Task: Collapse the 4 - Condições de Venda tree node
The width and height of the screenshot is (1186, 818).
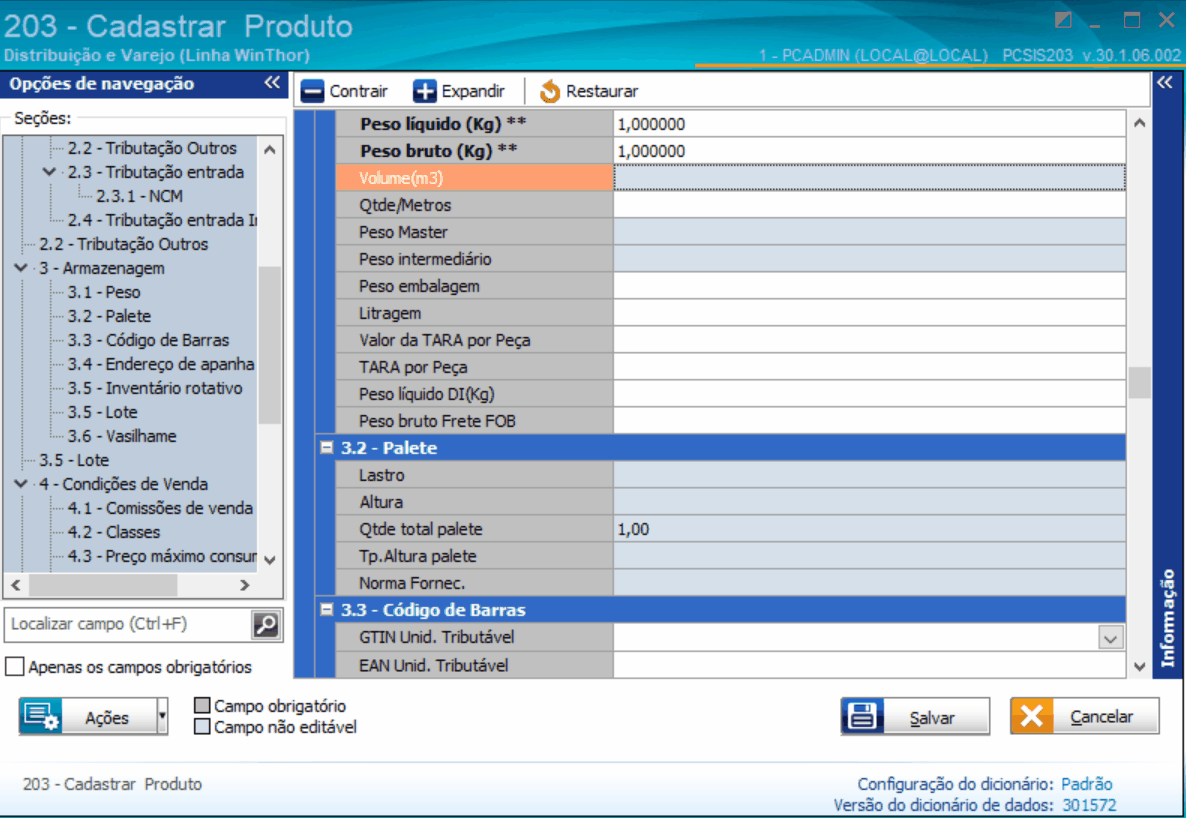Action: coord(20,484)
